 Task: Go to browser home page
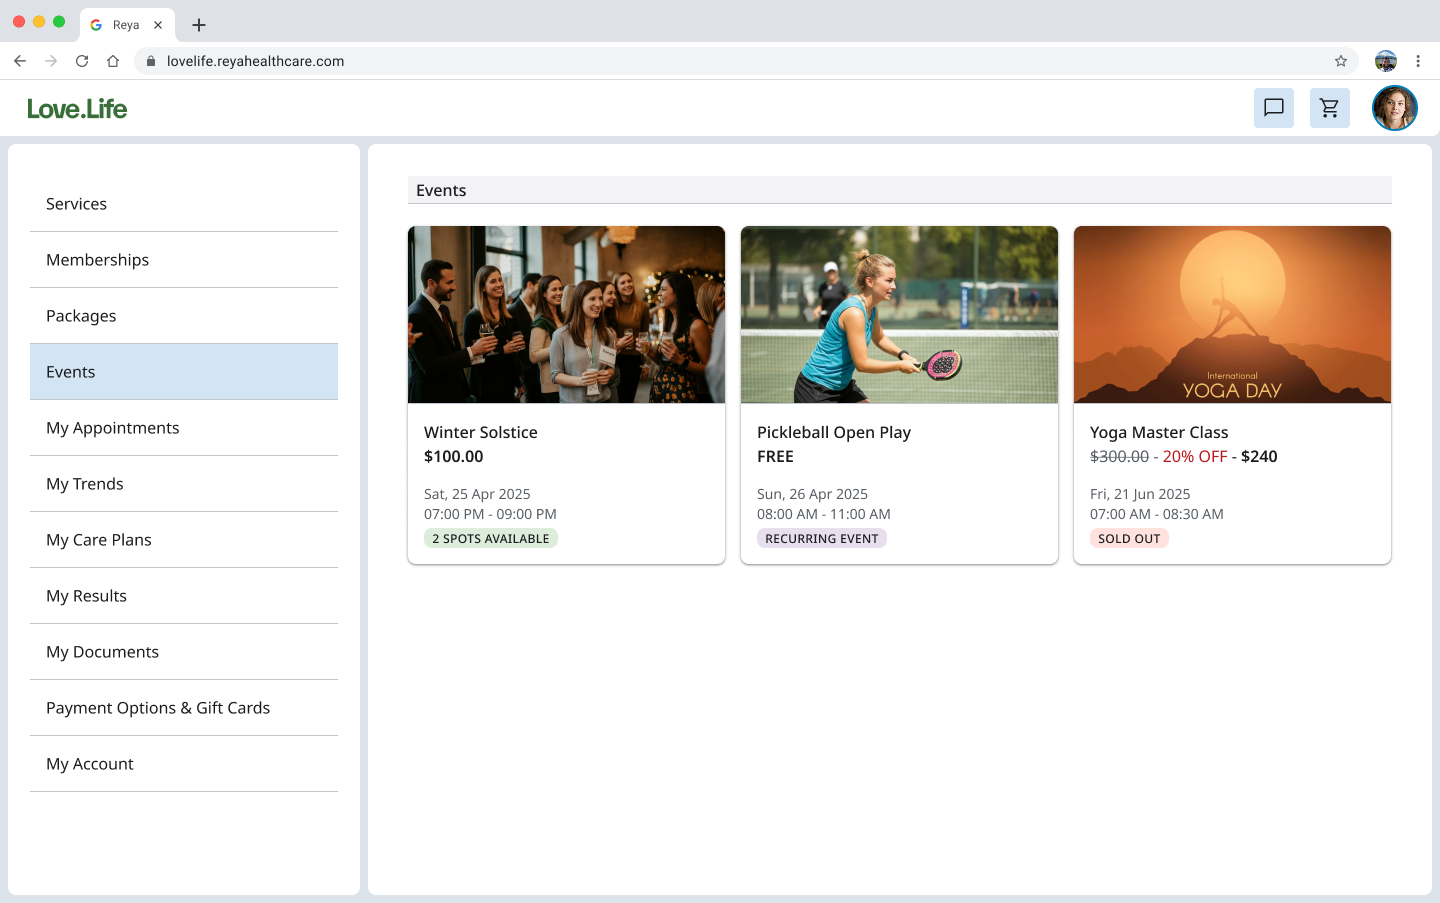coord(113,61)
